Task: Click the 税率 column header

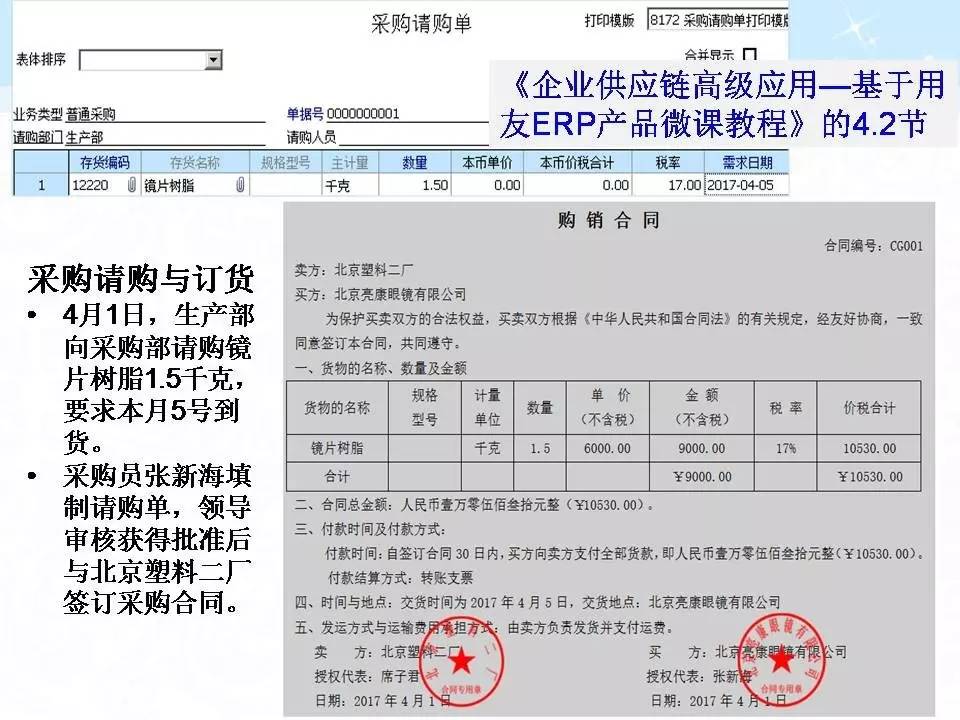Action: [669, 162]
